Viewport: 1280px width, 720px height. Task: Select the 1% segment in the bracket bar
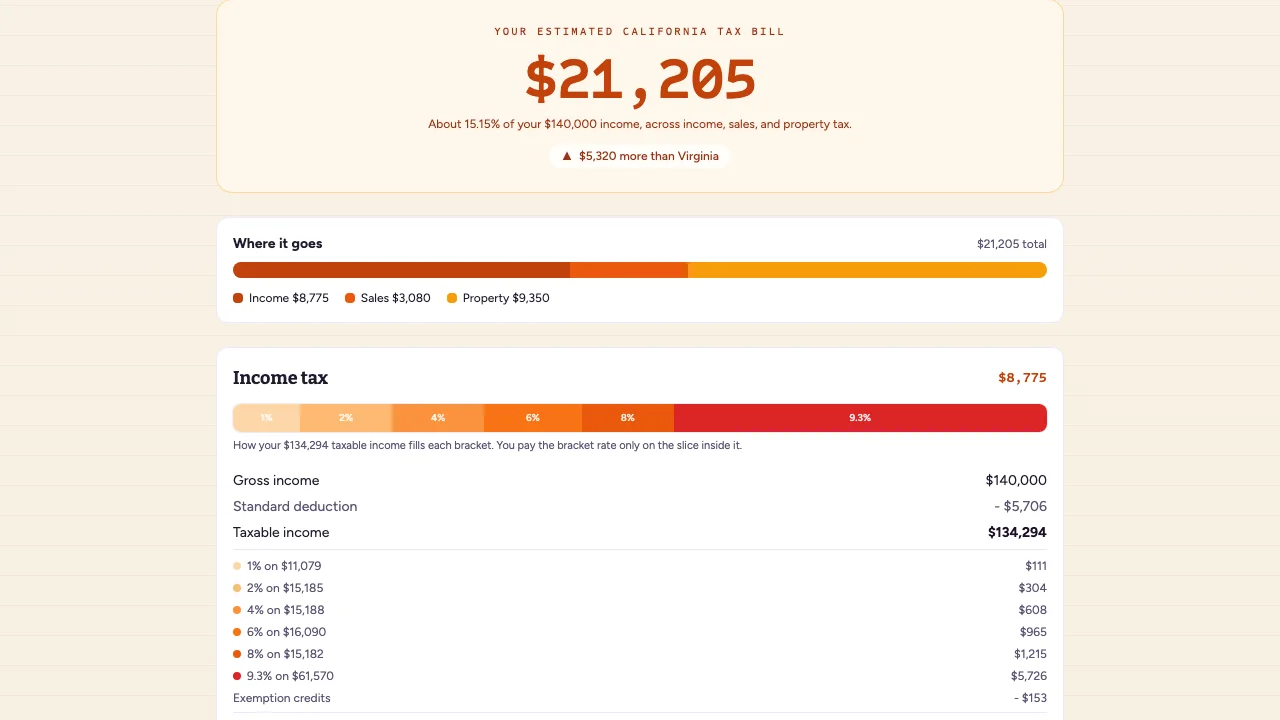point(267,418)
